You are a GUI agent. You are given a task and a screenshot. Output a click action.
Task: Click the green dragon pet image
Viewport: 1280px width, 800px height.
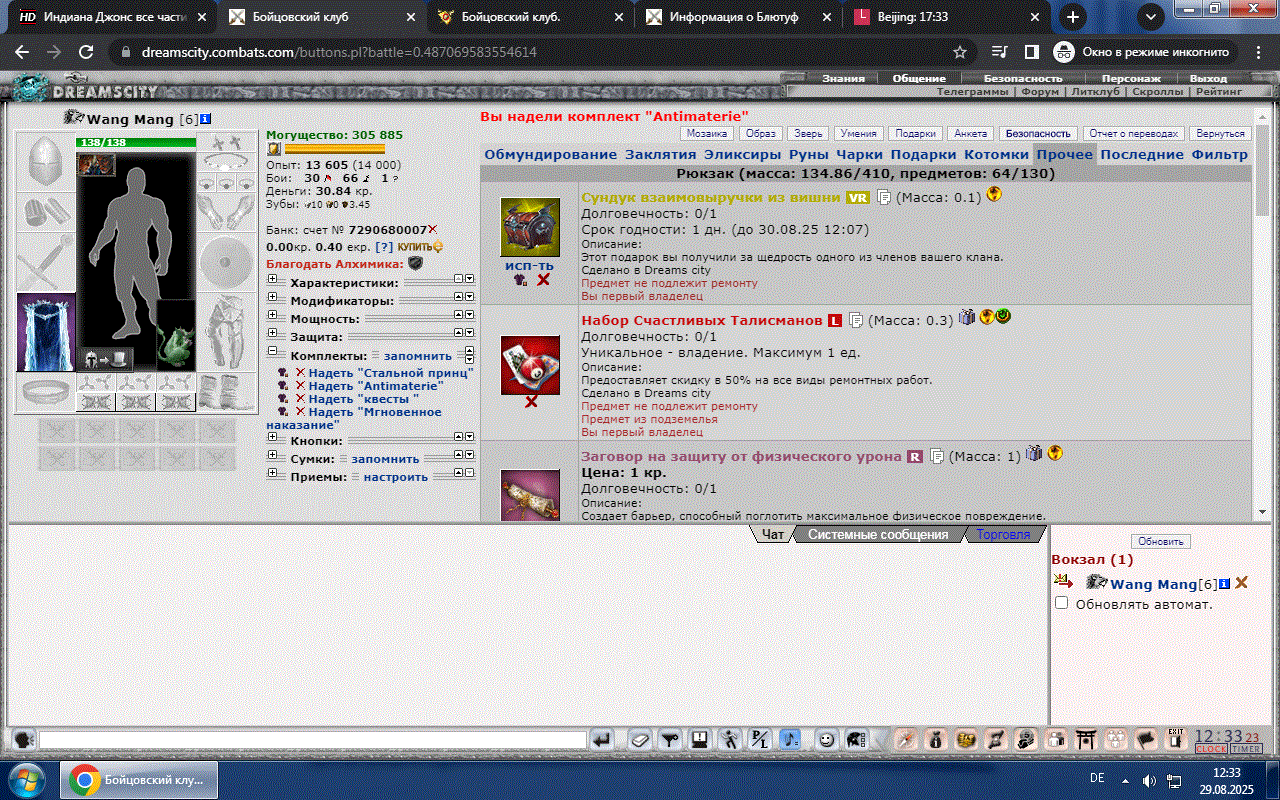pyautogui.click(x=176, y=335)
